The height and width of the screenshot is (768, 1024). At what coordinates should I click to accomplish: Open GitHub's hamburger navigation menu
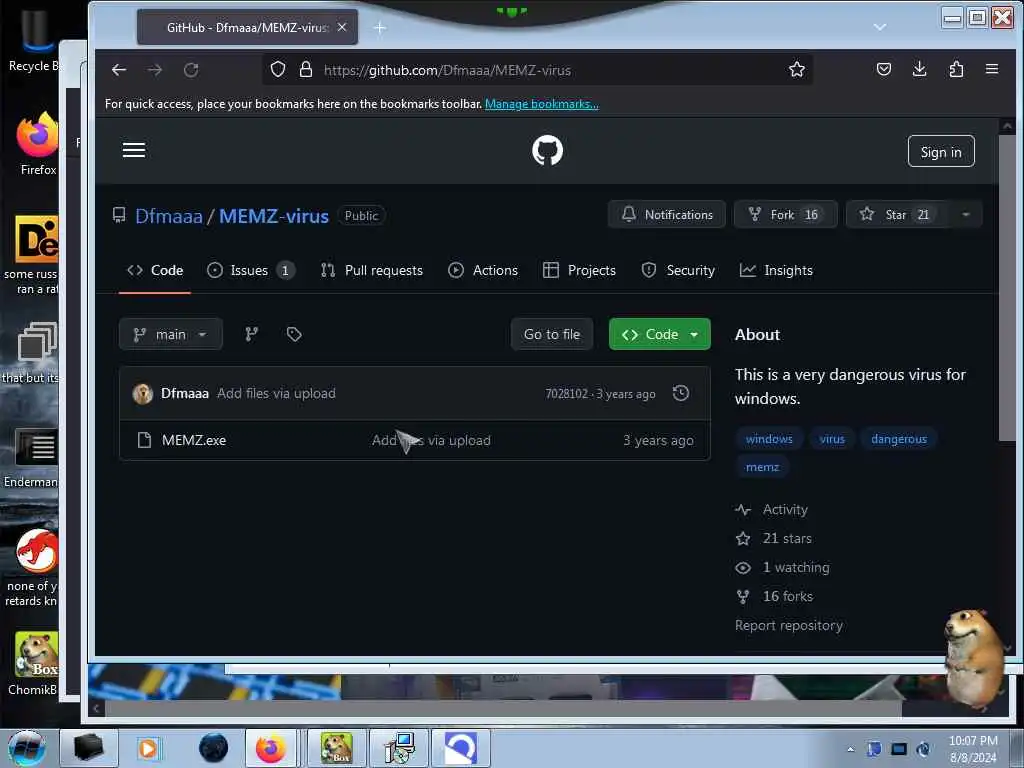point(134,150)
